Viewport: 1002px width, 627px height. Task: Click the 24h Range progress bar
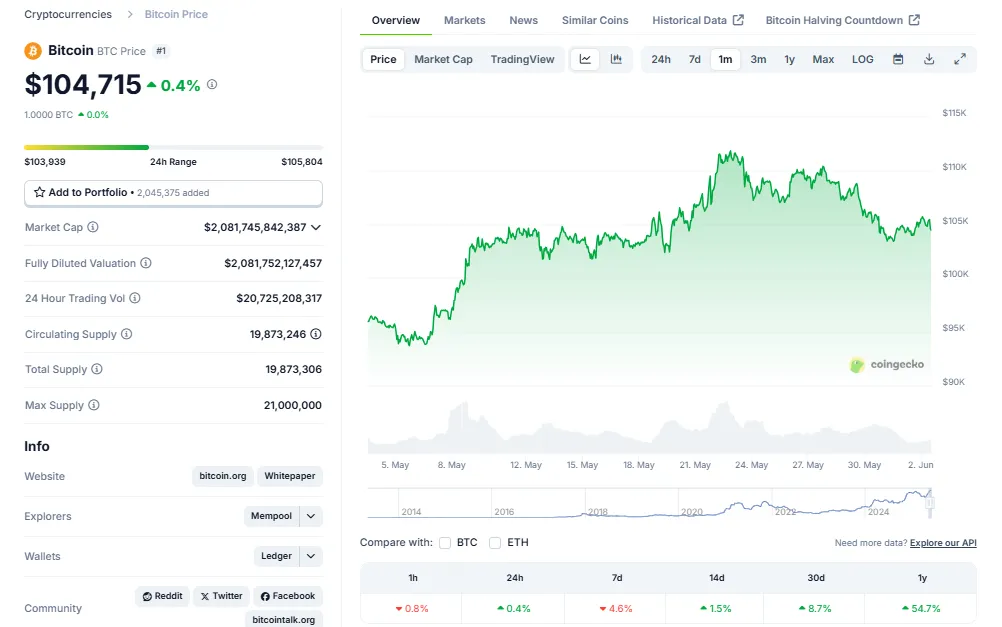click(173, 148)
